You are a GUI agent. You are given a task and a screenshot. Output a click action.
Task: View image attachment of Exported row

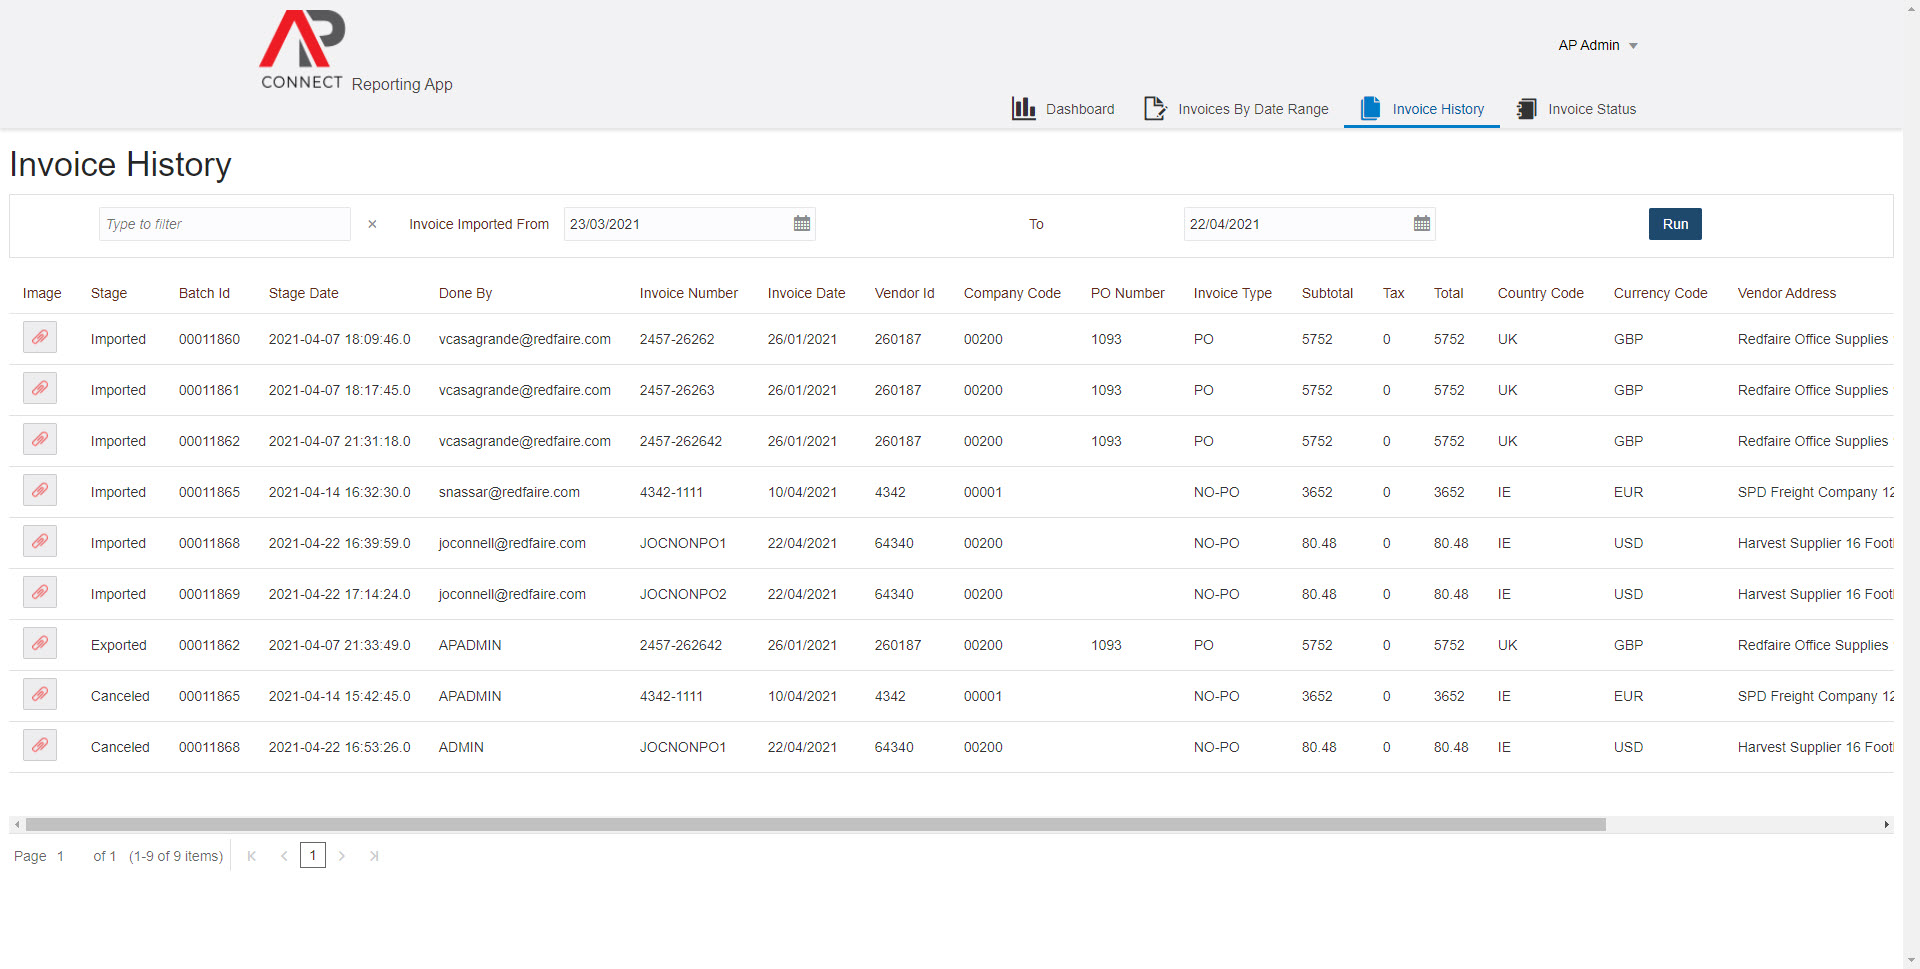click(x=40, y=644)
